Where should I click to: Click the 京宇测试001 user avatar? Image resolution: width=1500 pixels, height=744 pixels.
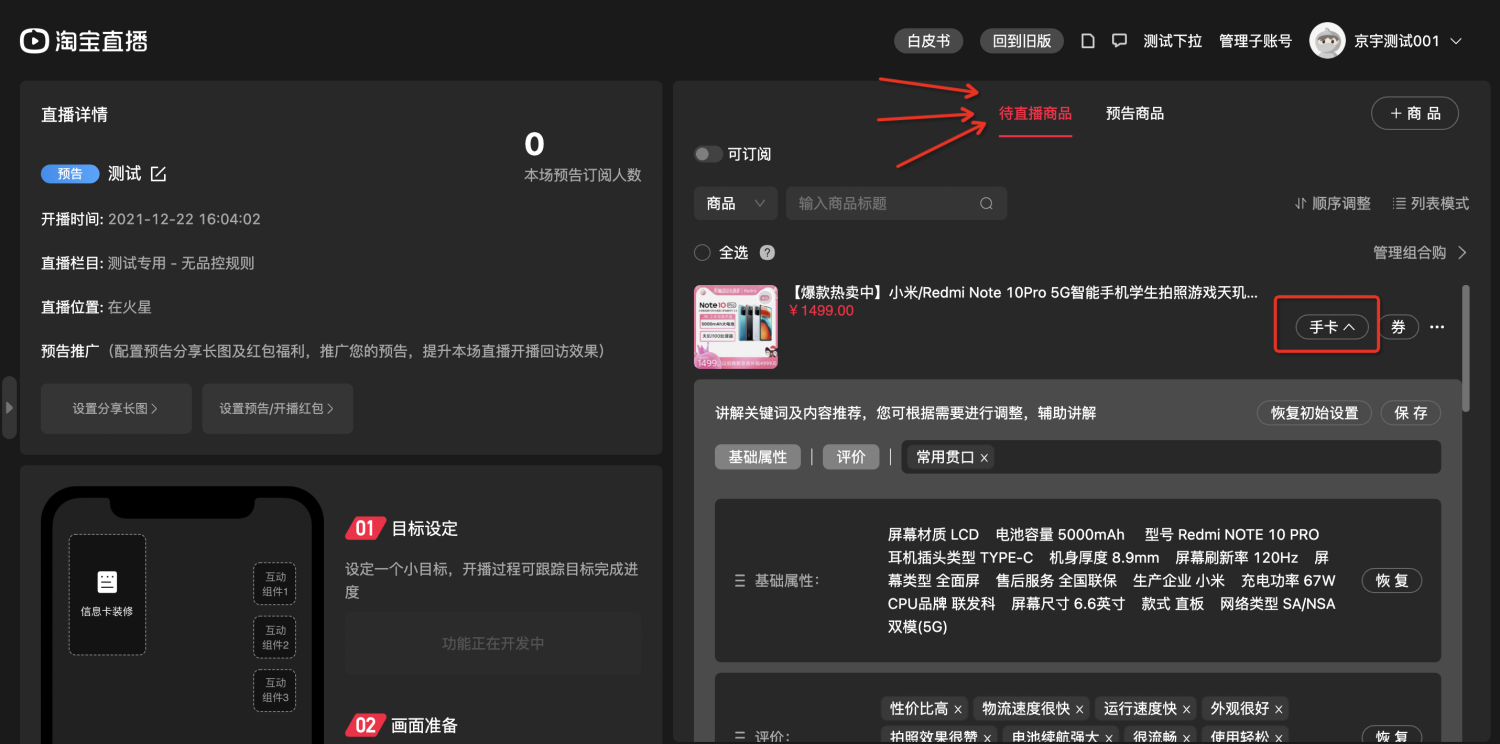point(1327,41)
